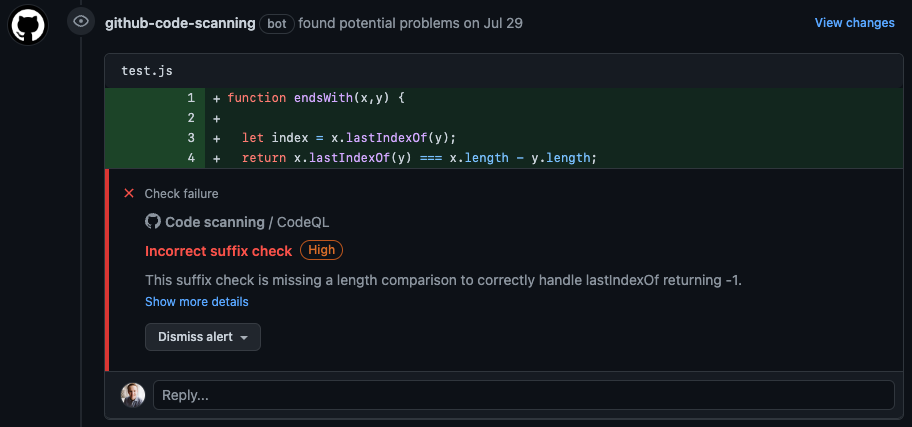Image resolution: width=912 pixels, height=427 pixels.
Task: Click the endsWith function declaration line
Action: [315, 98]
